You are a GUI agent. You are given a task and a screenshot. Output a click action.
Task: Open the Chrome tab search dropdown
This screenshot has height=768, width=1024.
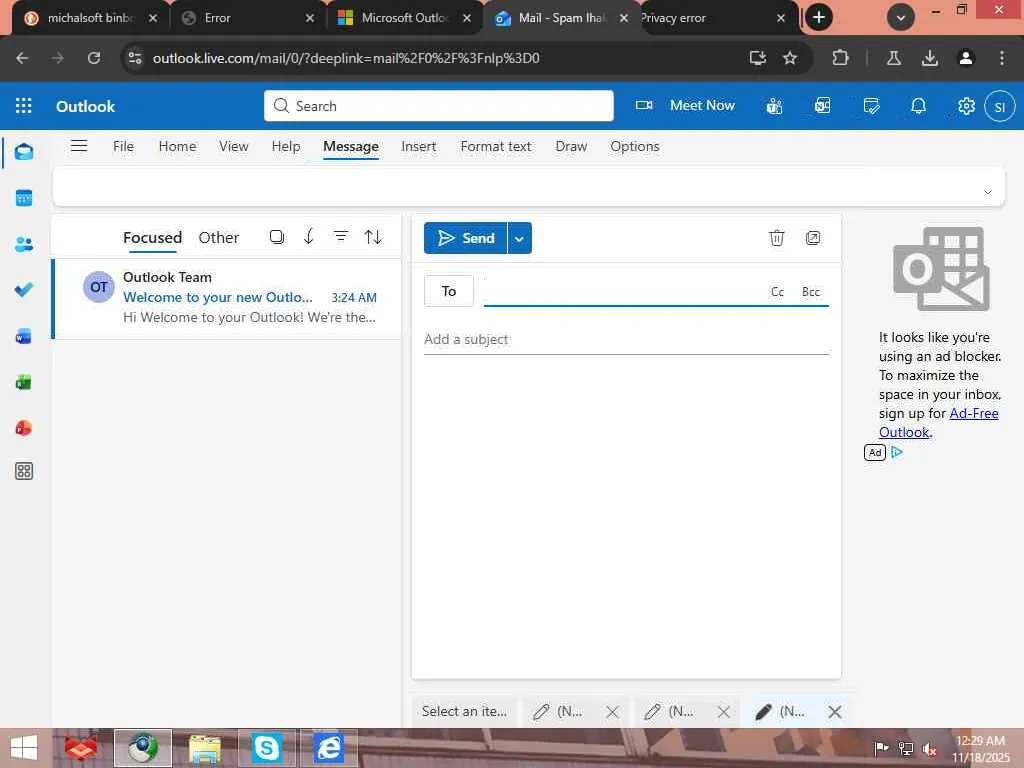click(x=901, y=18)
